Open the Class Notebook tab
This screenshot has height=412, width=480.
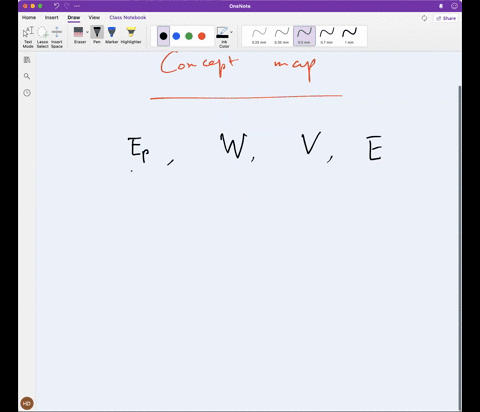coord(128,17)
